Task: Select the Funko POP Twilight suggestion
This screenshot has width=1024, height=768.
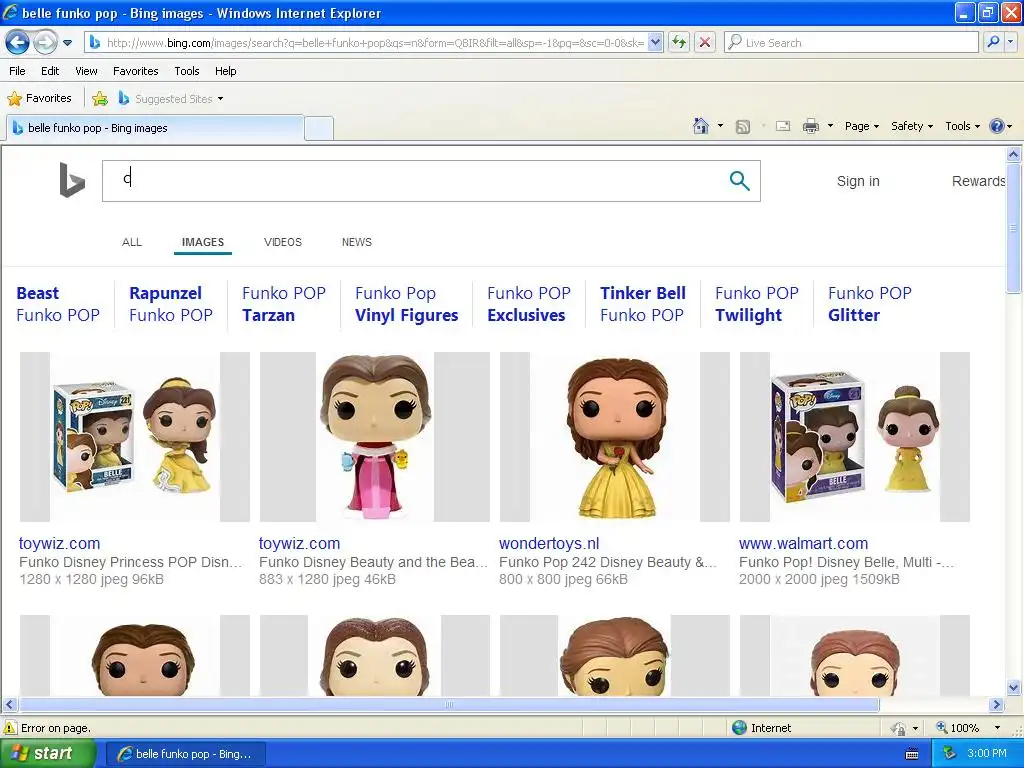Action: [x=757, y=304]
